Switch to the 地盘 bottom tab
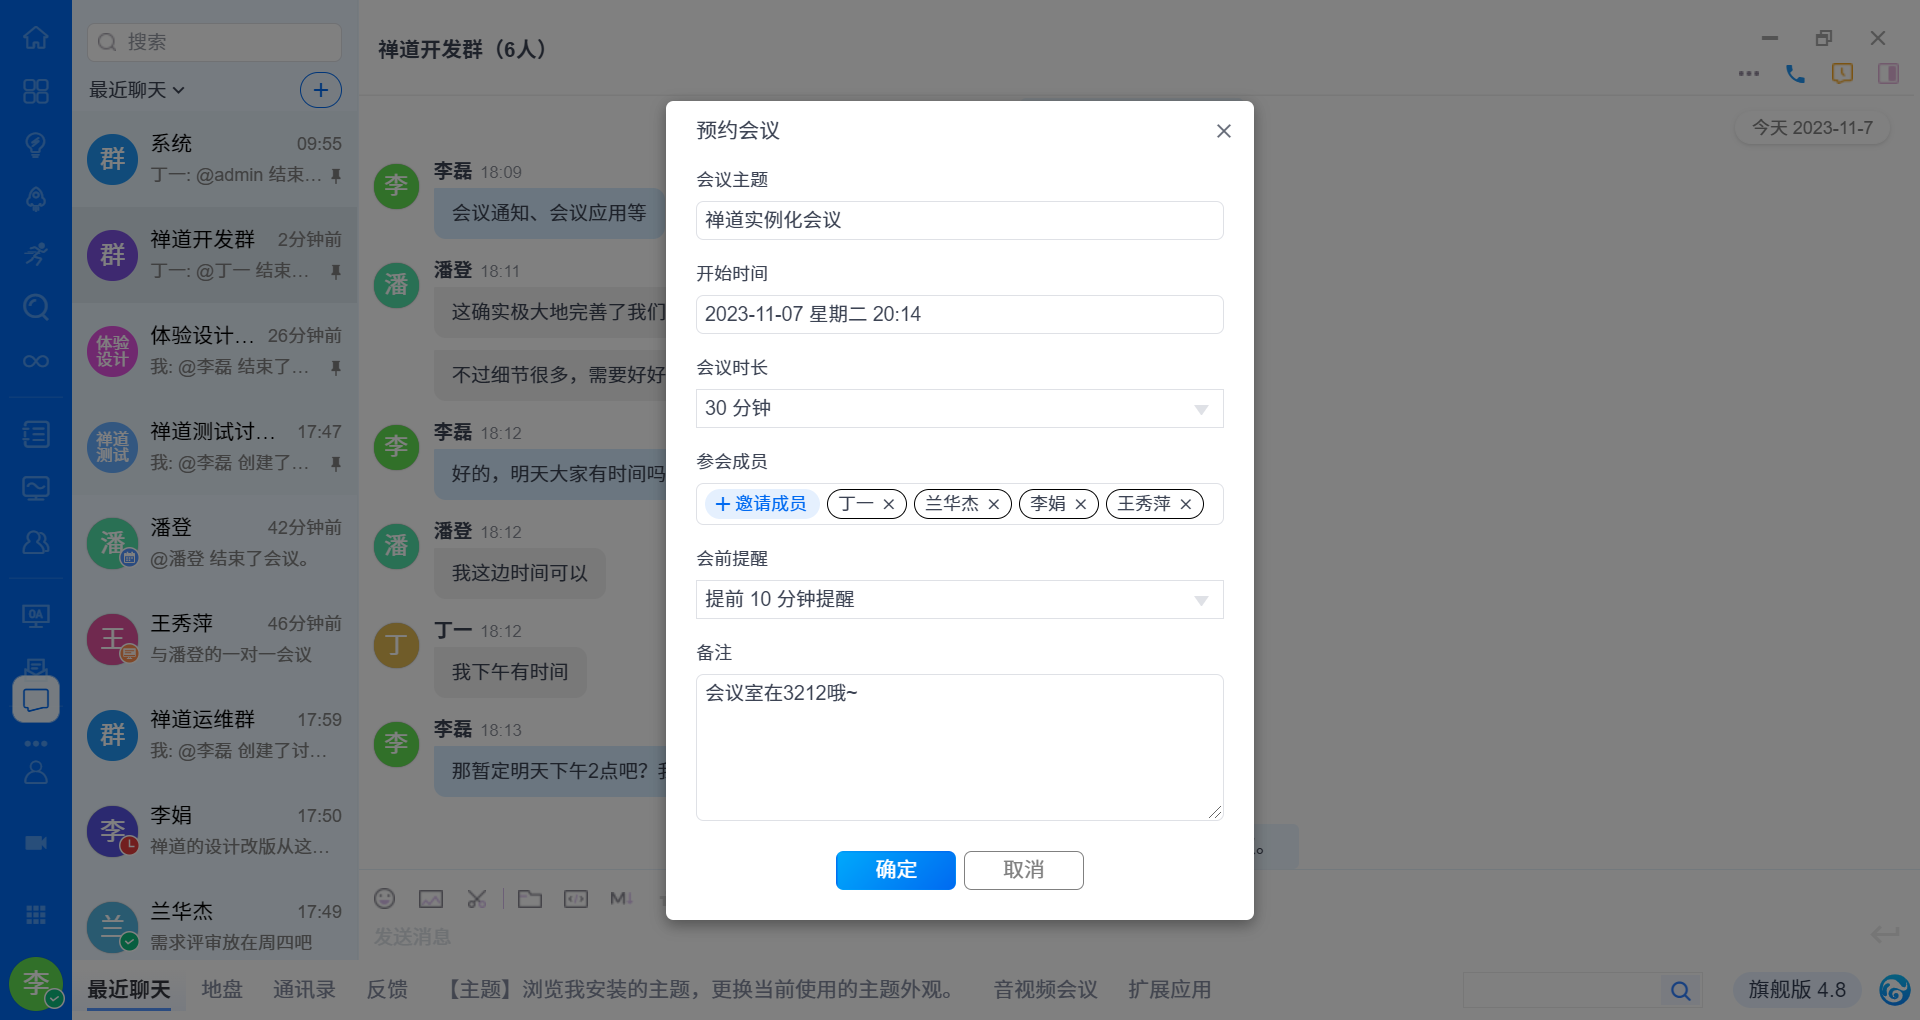This screenshot has width=1920, height=1020. (x=222, y=990)
